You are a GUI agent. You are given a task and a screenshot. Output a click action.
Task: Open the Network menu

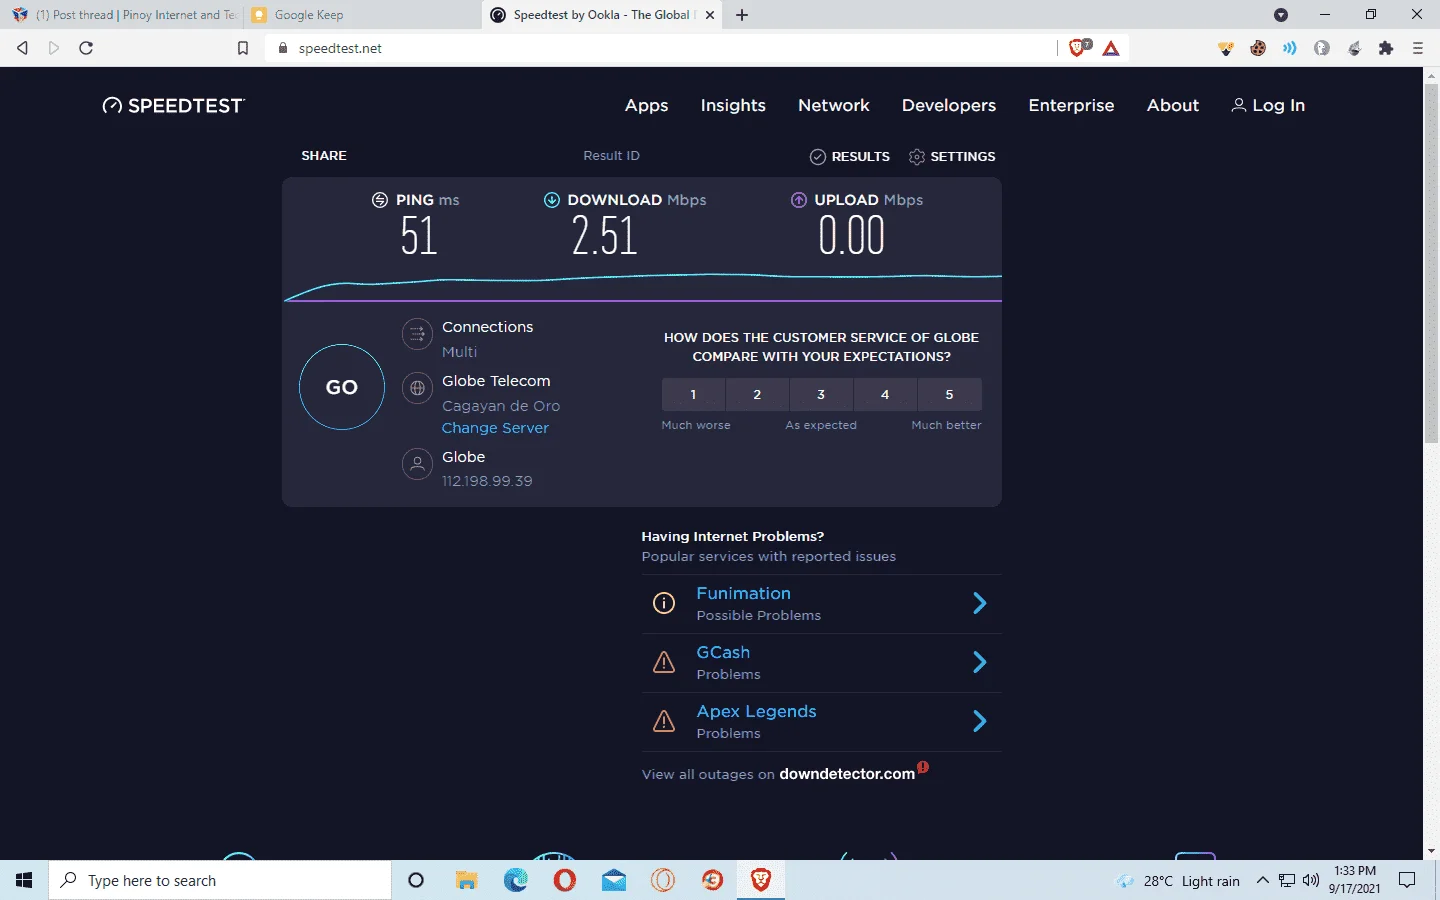pos(834,105)
